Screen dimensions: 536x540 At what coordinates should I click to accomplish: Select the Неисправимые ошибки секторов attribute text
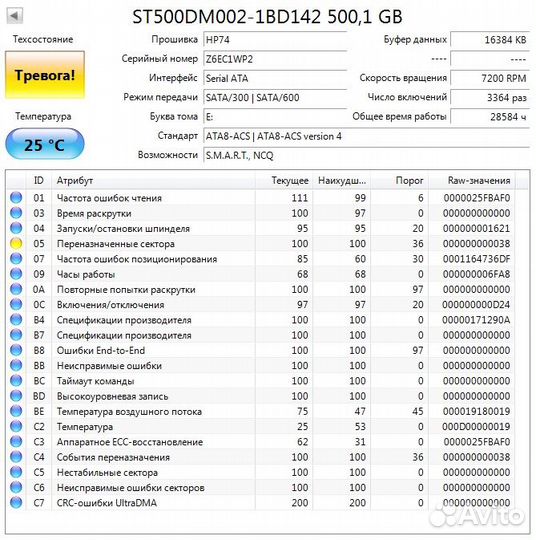coord(131,488)
